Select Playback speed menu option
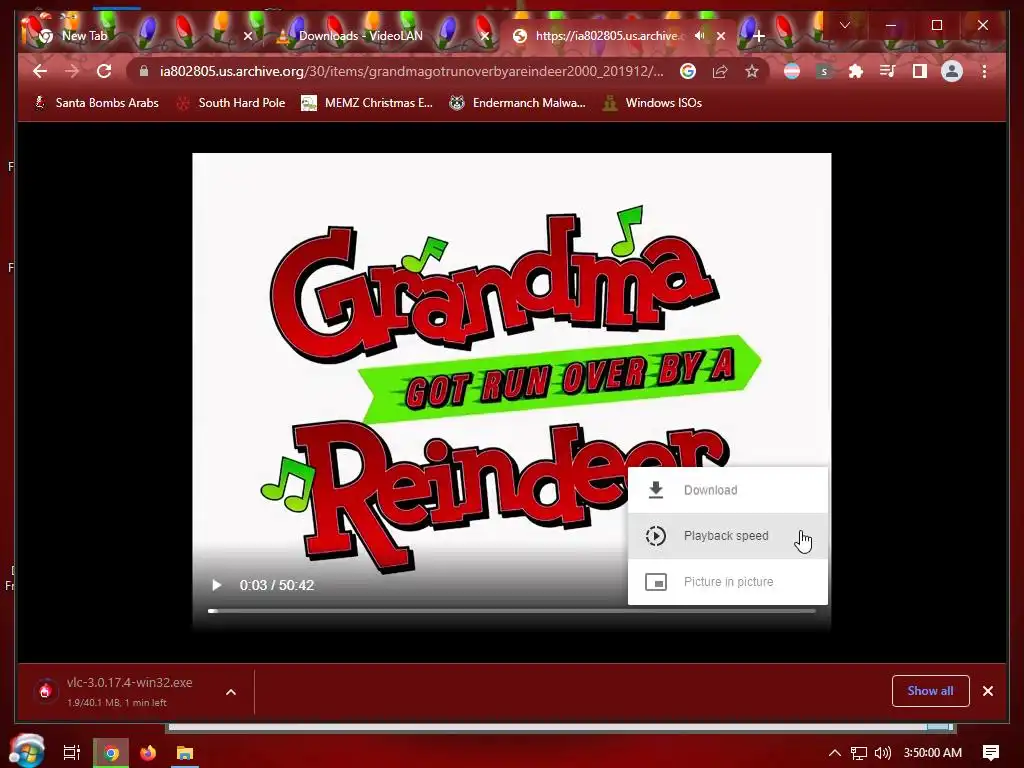The image size is (1024, 768). (728, 536)
